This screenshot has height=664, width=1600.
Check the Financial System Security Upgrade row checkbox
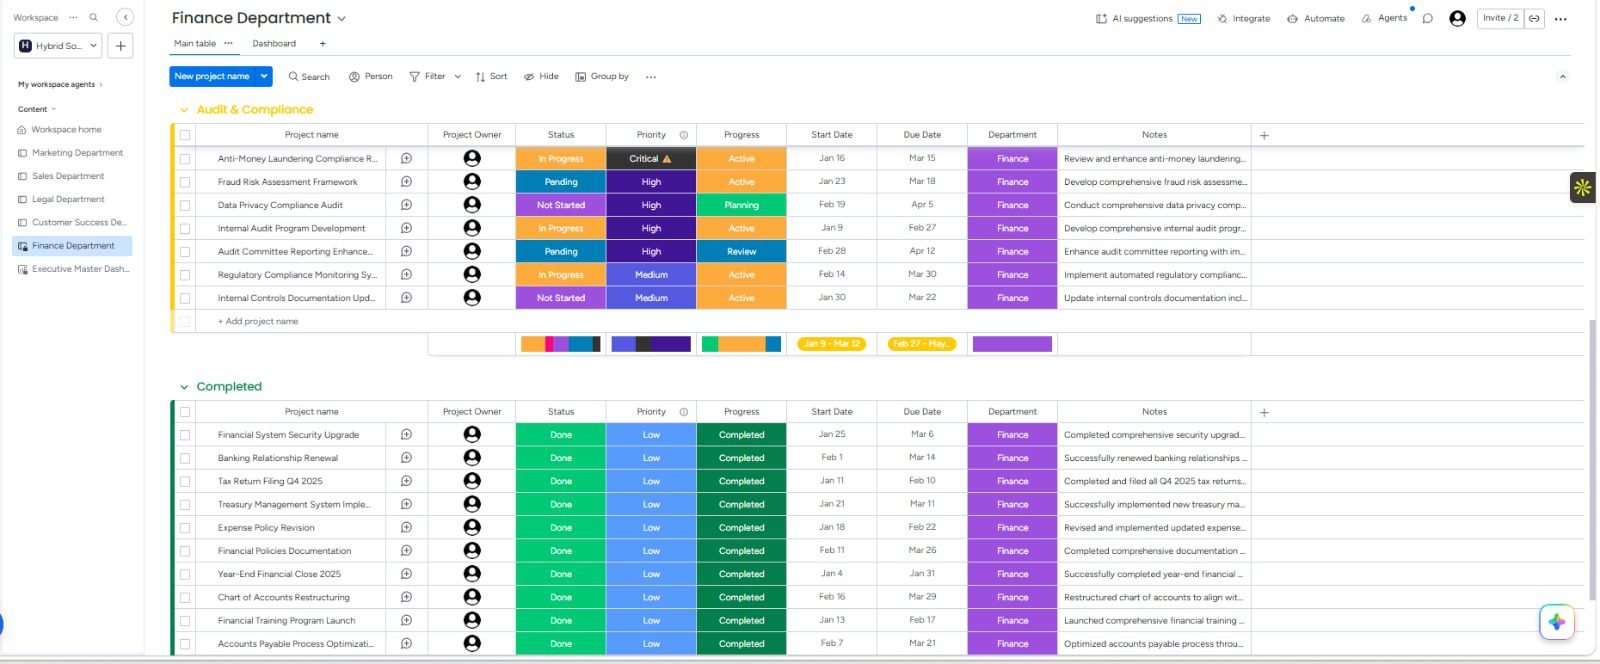coord(185,435)
